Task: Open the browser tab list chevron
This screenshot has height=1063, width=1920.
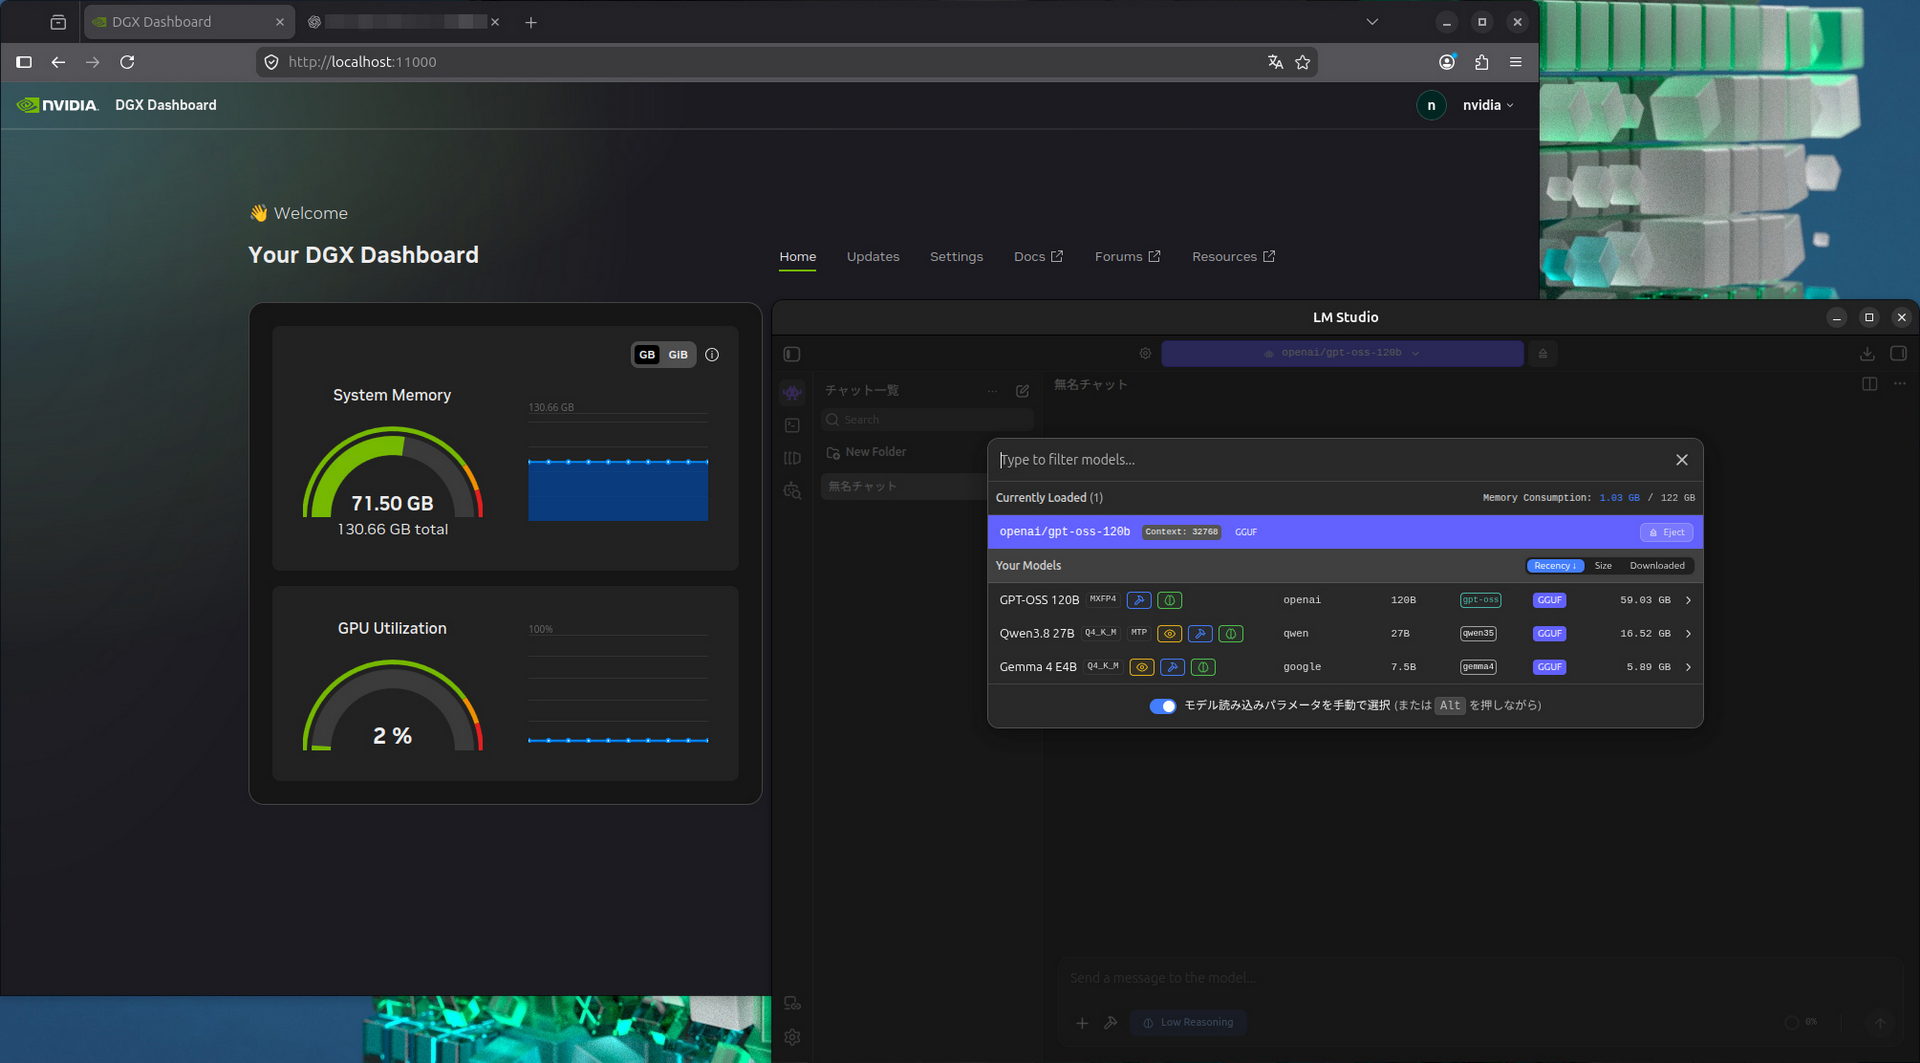Action: (1372, 22)
